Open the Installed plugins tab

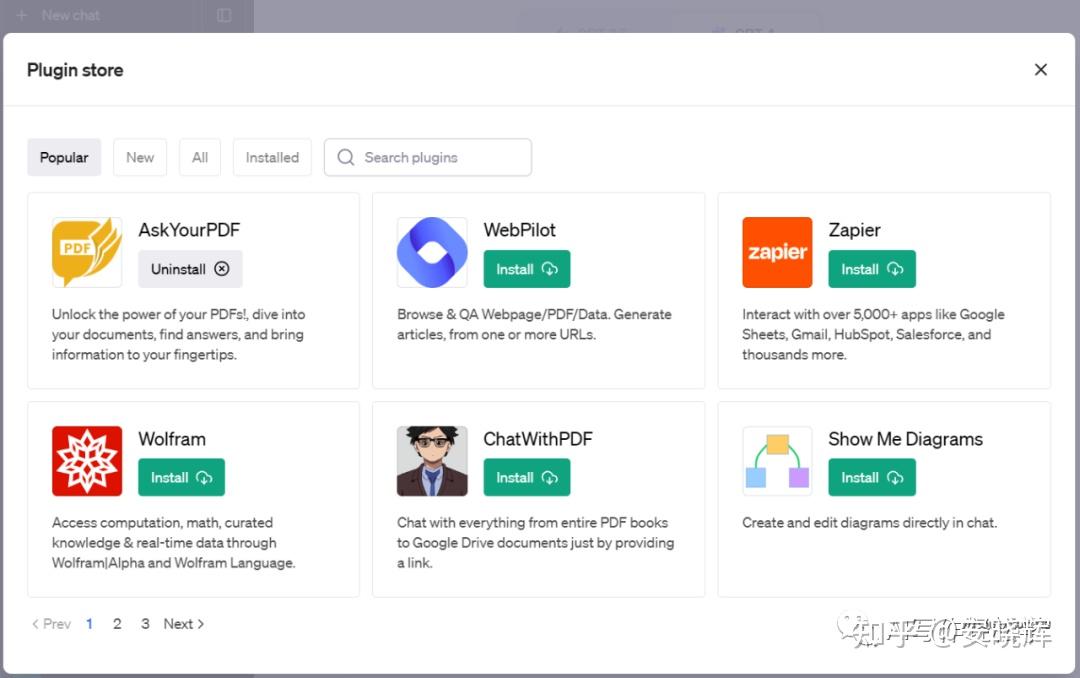pos(272,157)
